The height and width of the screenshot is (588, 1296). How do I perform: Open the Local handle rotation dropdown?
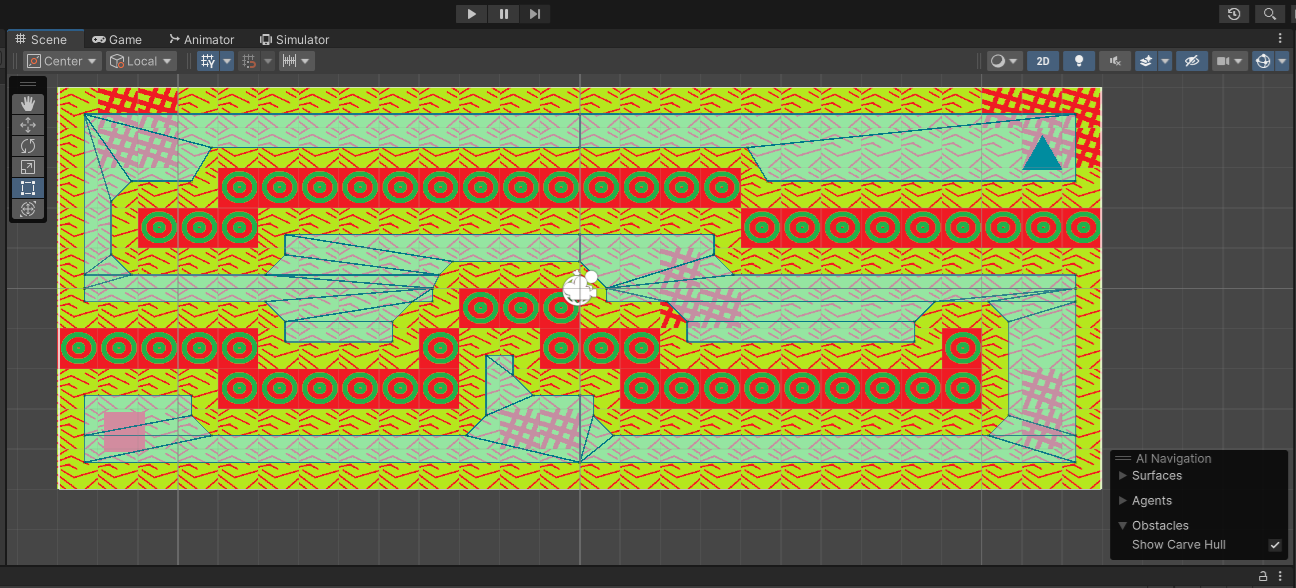[141, 61]
